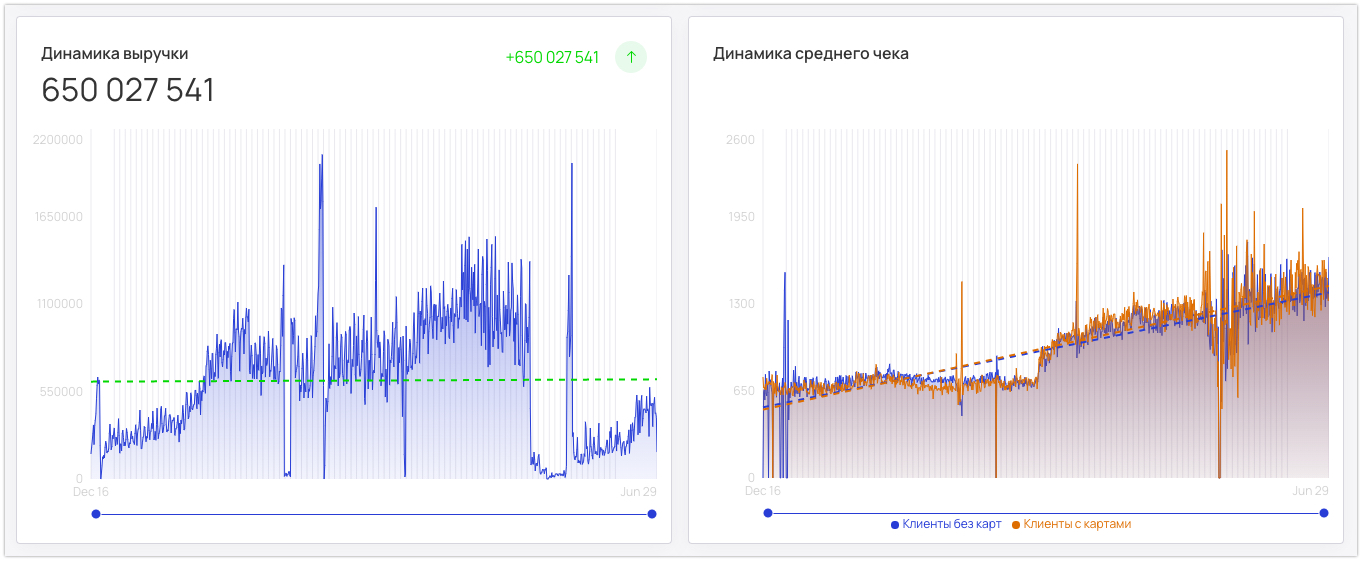Click the Динамика выручки title
Image resolution: width=1362 pixels, height=561 pixels.
click(114, 54)
